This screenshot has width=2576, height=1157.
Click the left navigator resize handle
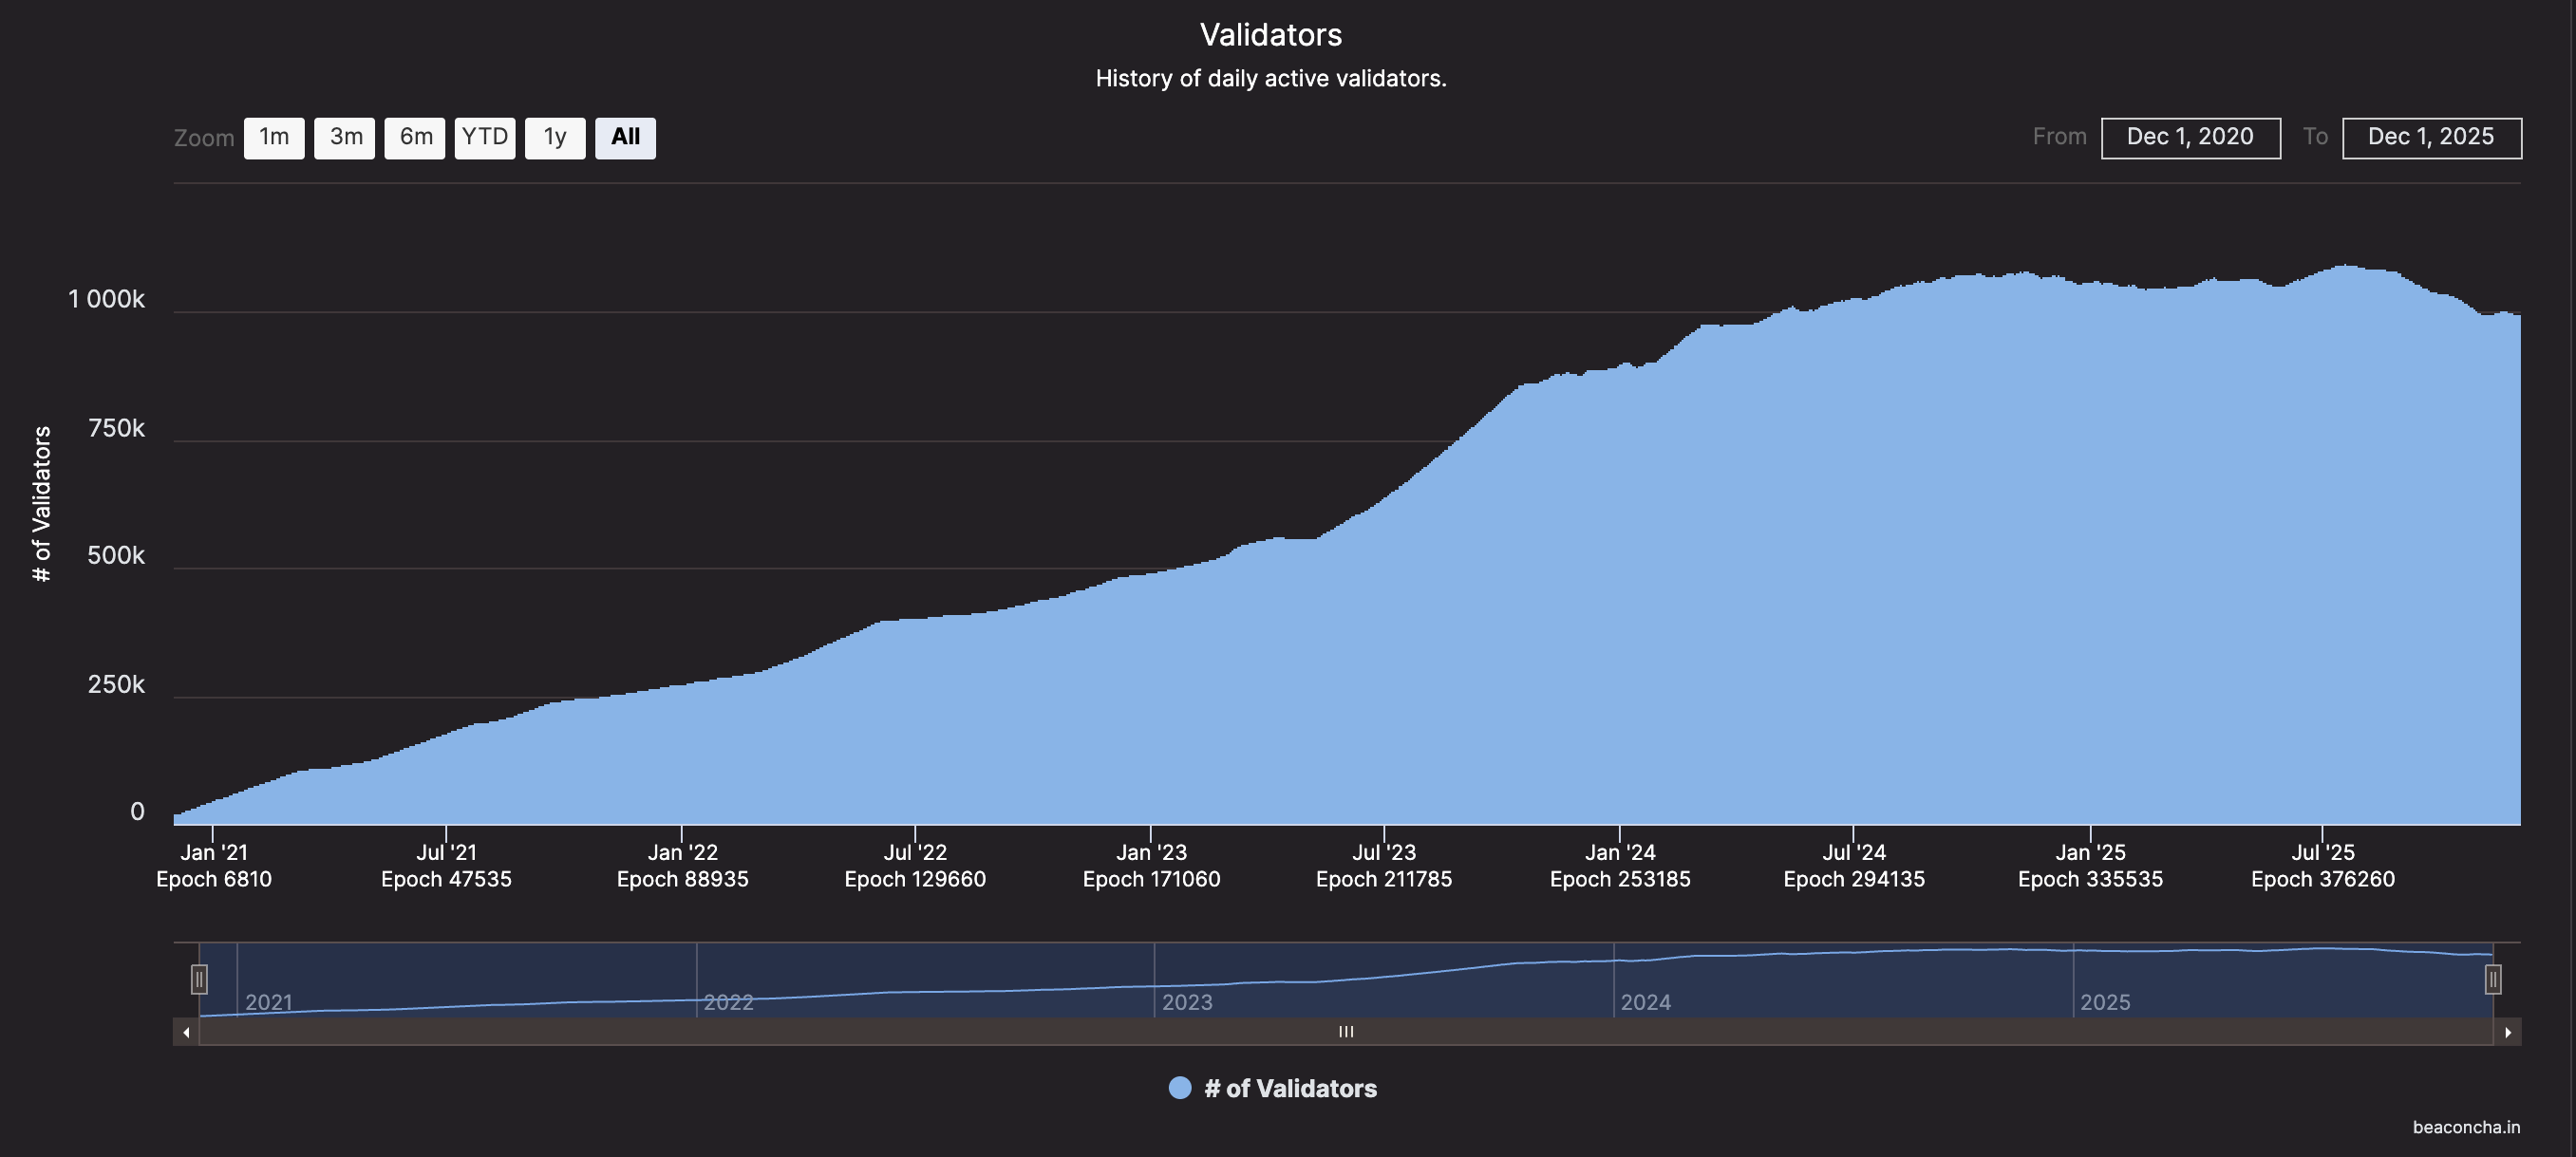click(200, 981)
